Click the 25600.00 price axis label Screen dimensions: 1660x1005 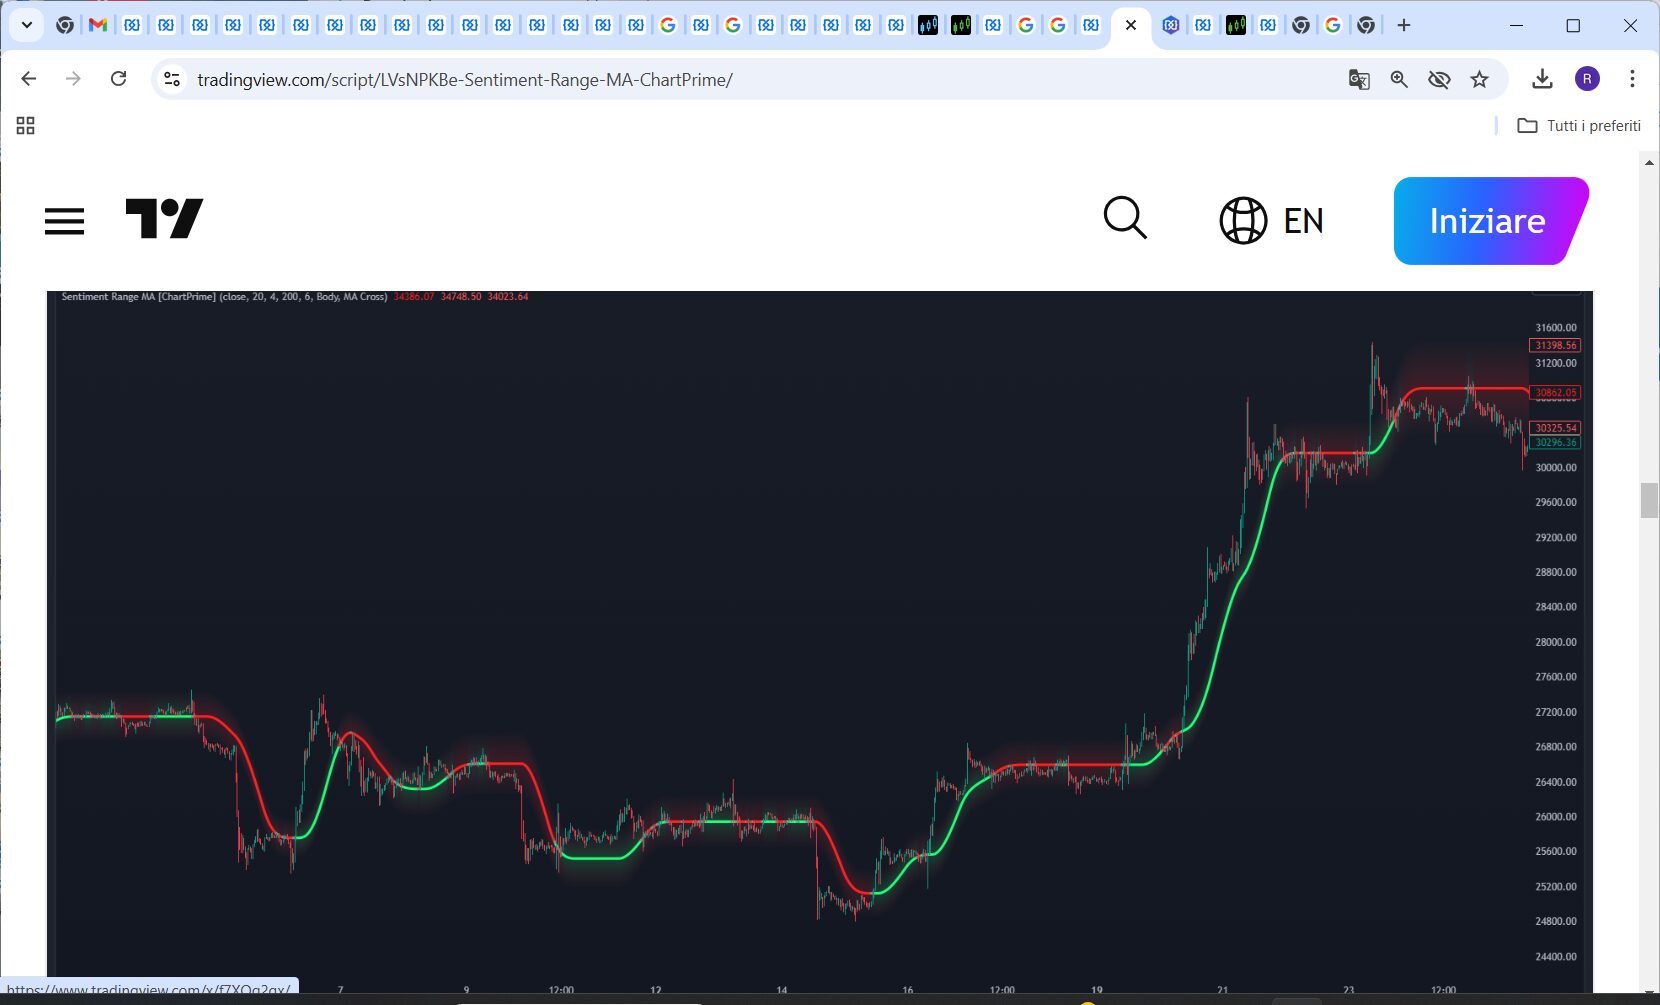pyautogui.click(x=1556, y=852)
